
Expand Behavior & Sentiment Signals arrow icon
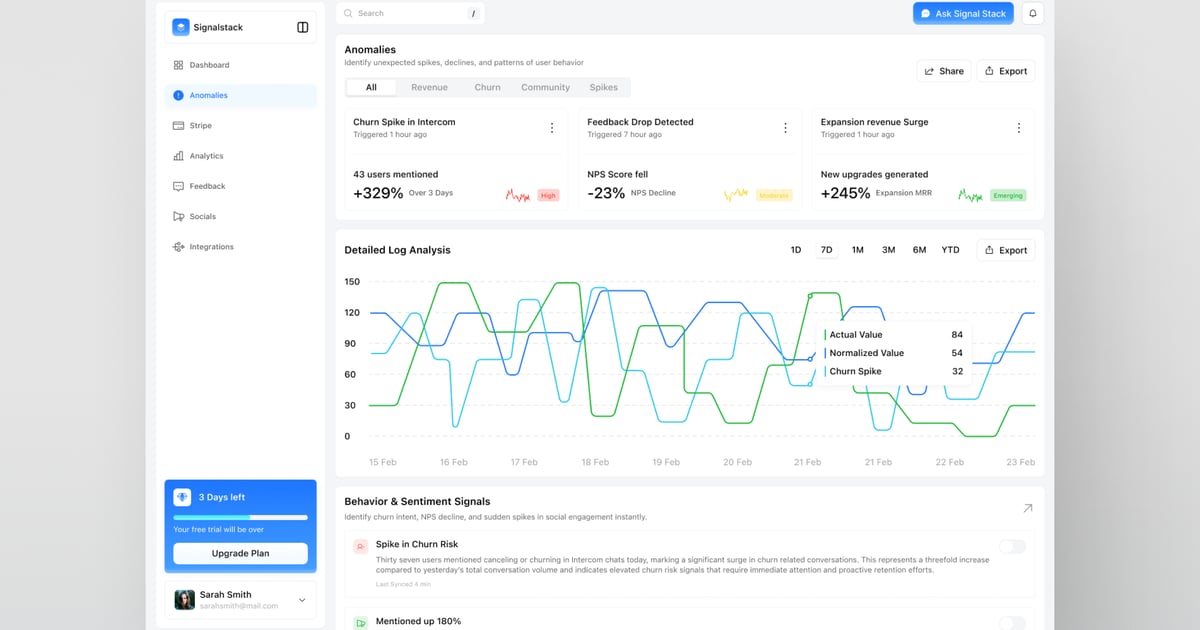[1027, 508]
